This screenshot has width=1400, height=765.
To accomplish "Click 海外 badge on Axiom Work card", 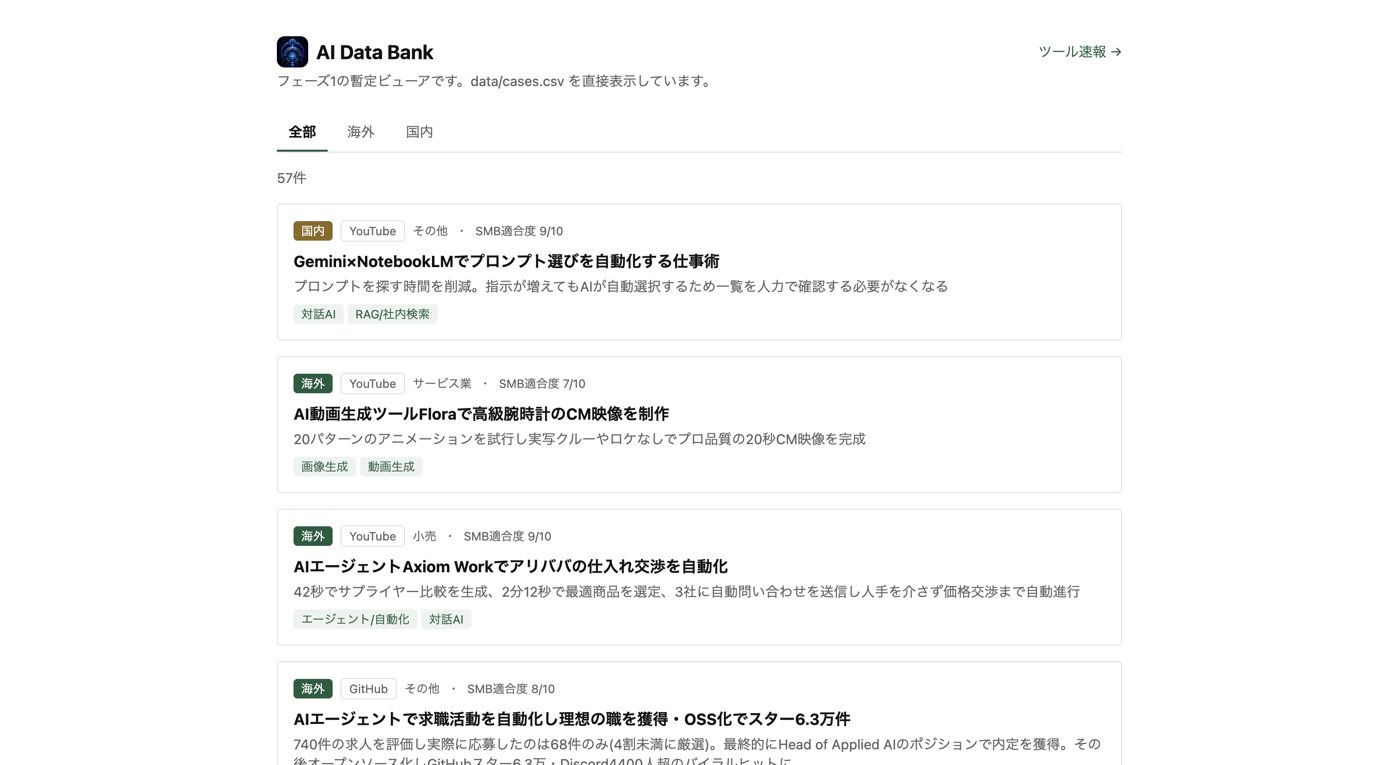I will tap(313, 536).
